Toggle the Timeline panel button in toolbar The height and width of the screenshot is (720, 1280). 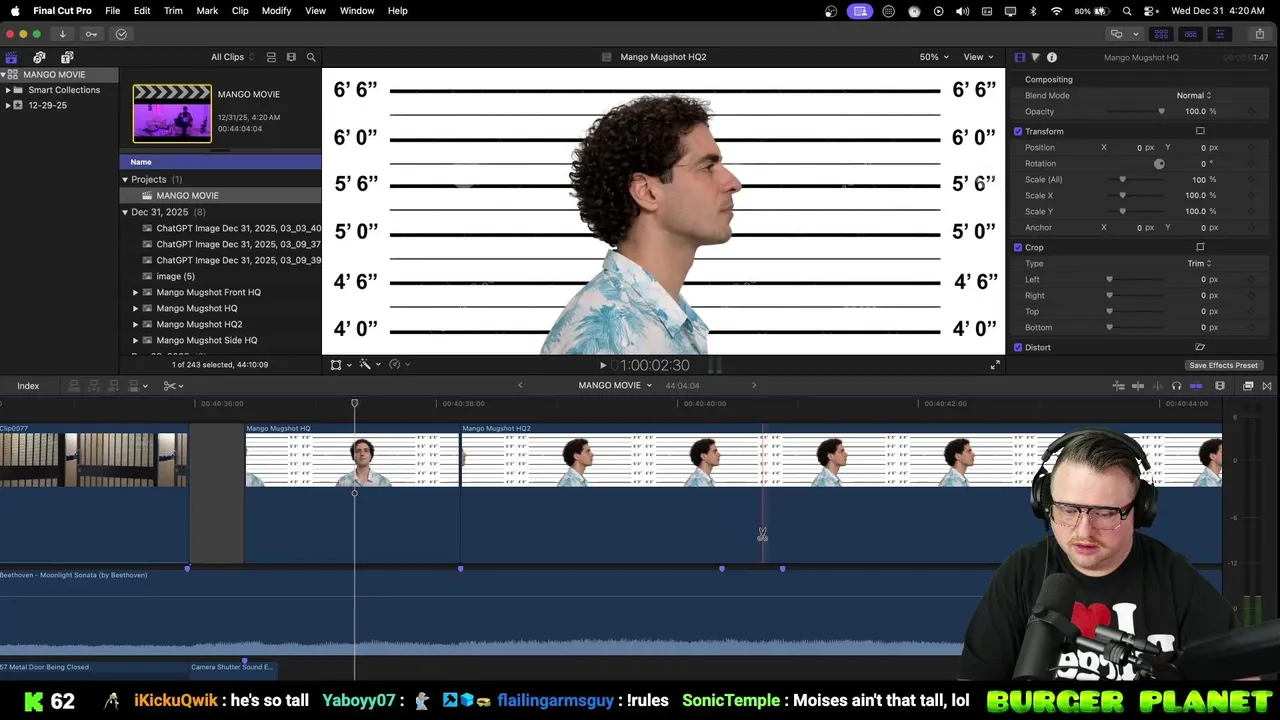pos(1191,34)
